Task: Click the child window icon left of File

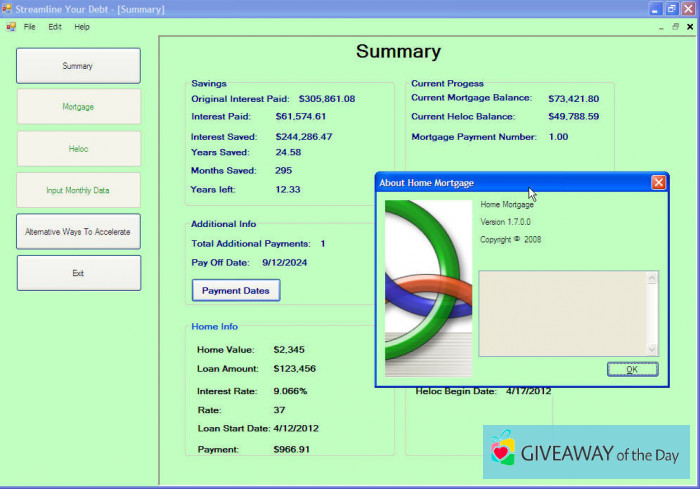Action: [x=11, y=27]
